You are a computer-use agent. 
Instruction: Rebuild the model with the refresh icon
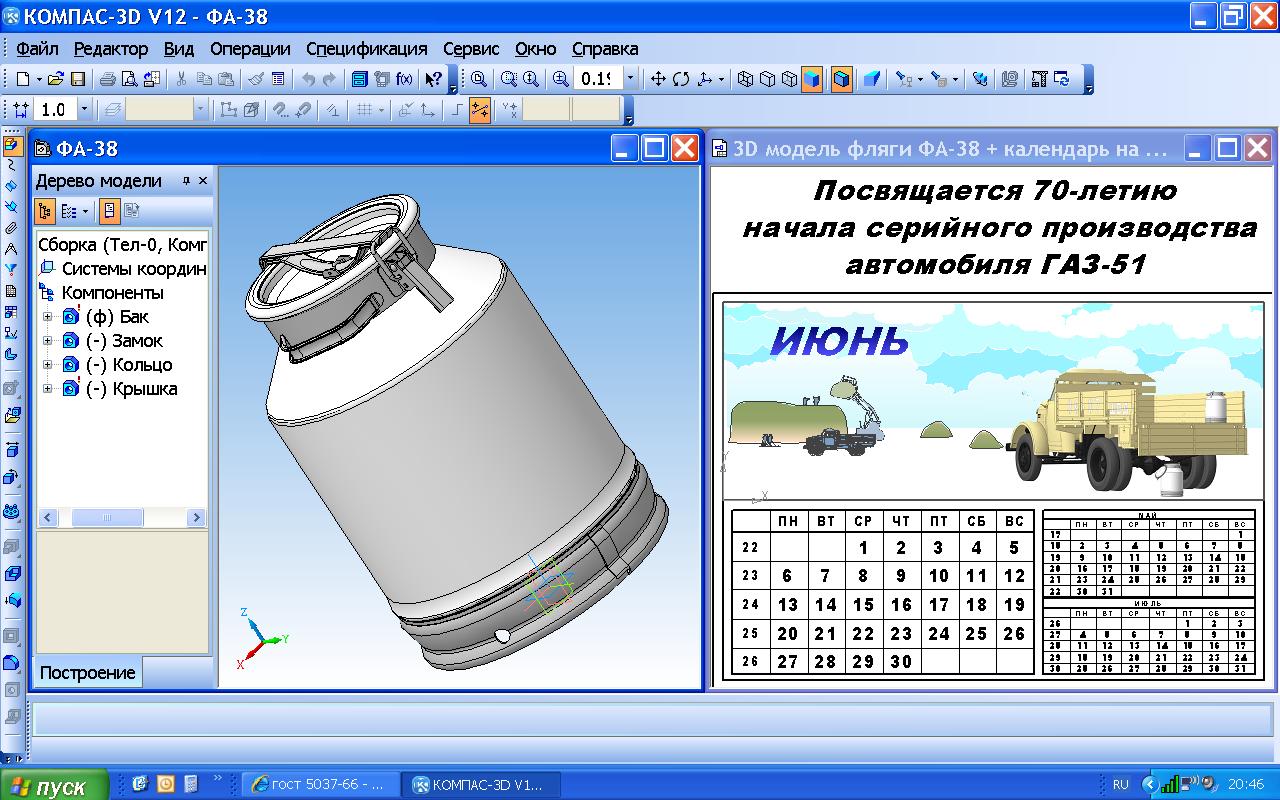(x=1062, y=79)
